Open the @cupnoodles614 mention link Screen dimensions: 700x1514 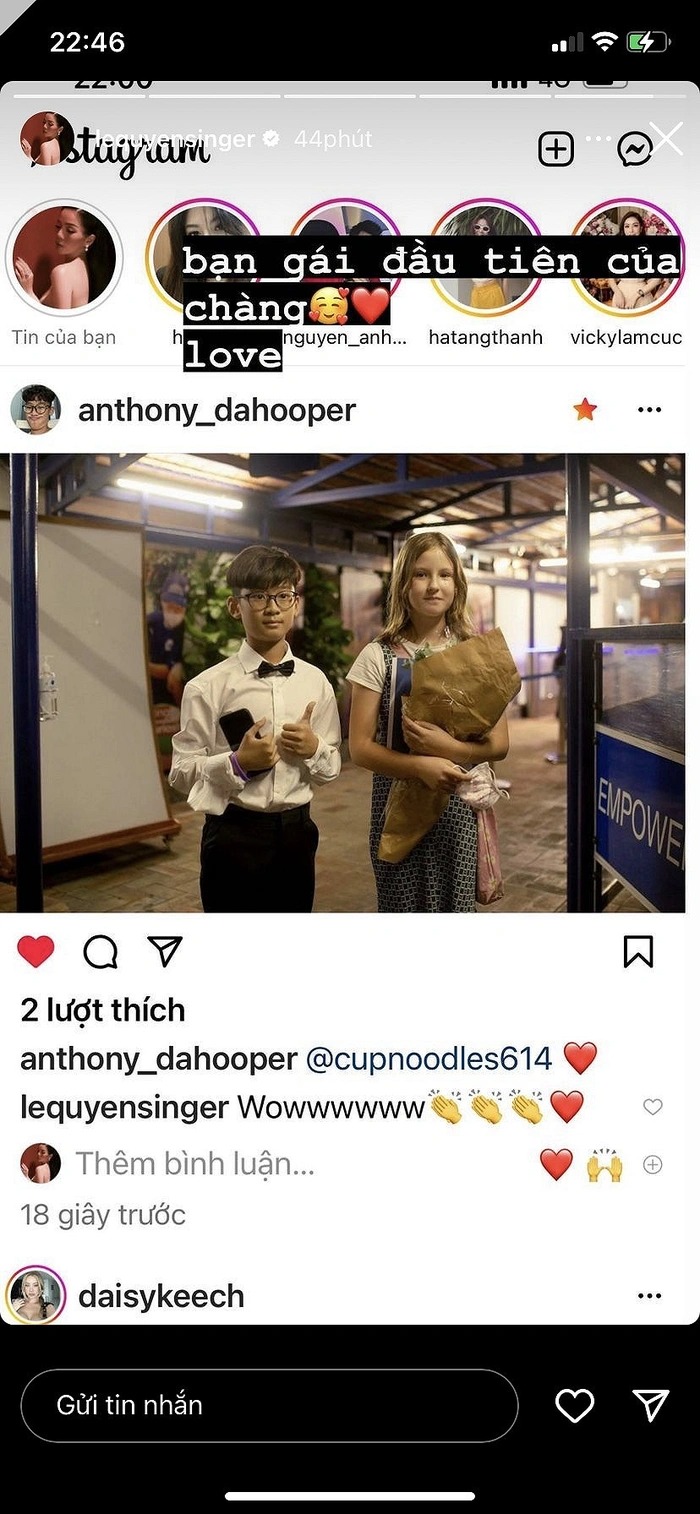pos(429,1059)
